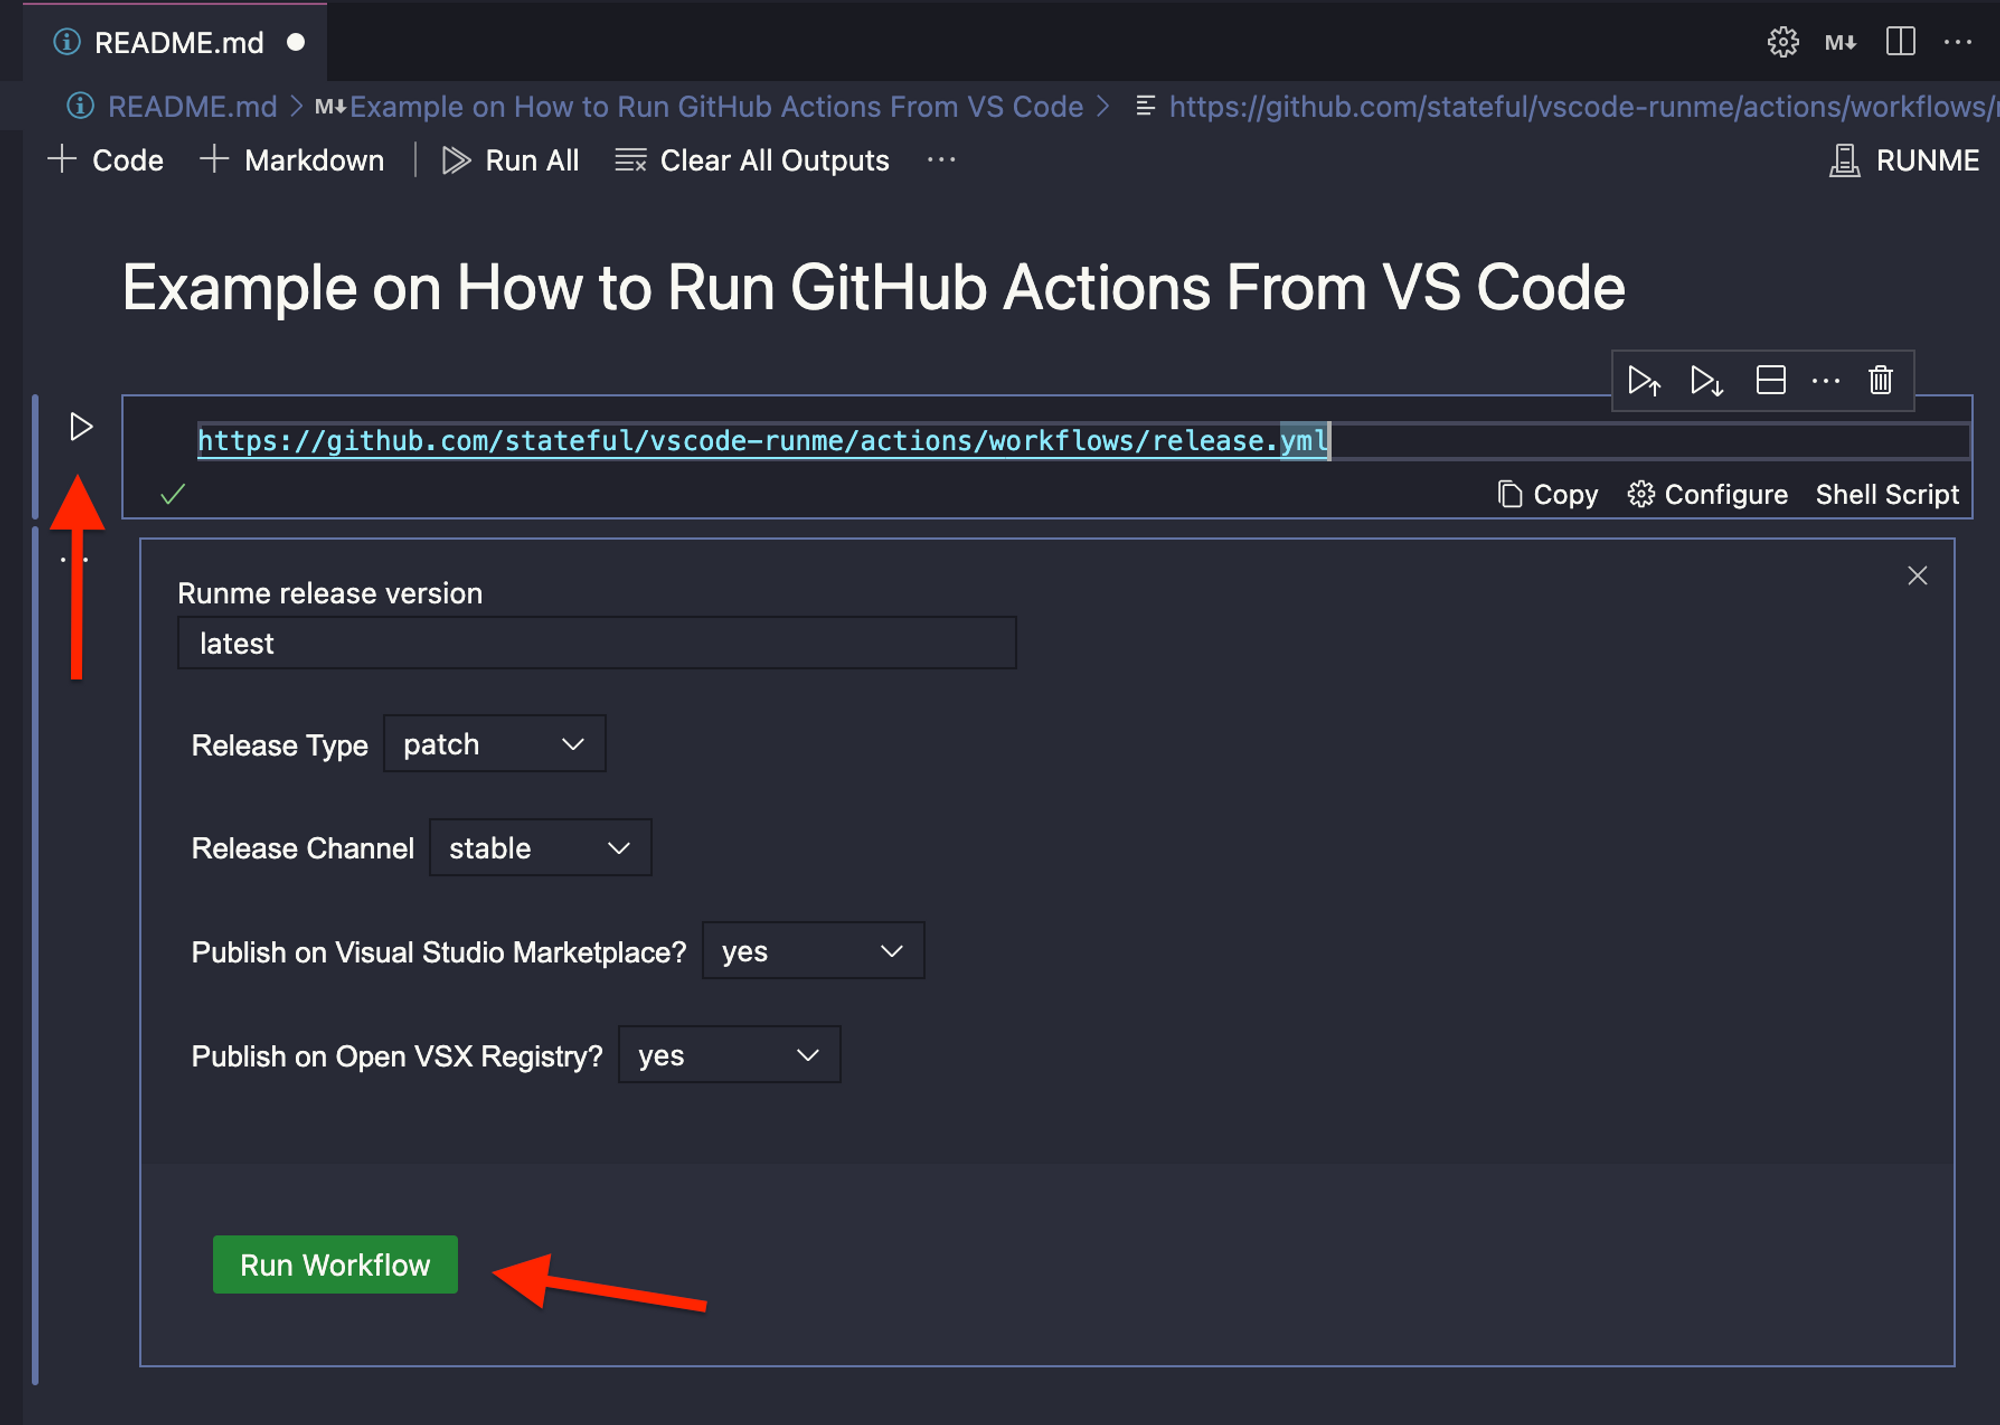
Task: Click inside the Runme release version field
Action: click(x=596, y=643)
